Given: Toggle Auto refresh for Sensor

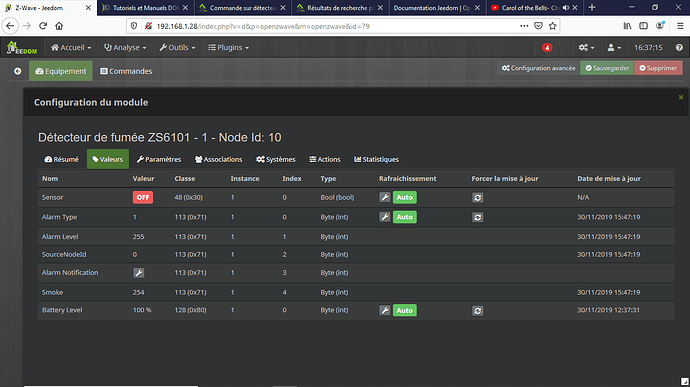Looking at the screenshot, I should pyautogui.click(x=404, y=197).
